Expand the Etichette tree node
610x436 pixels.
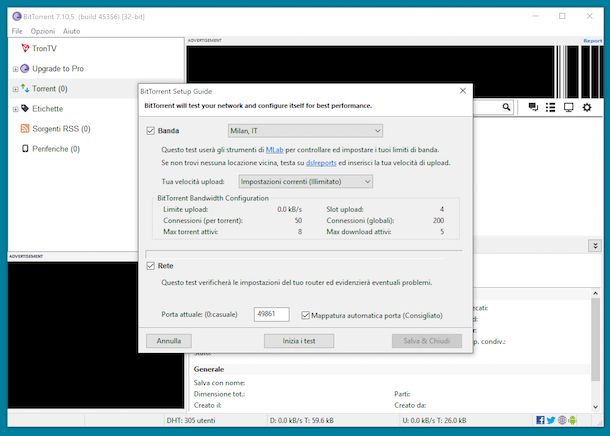tap(15, 109)
